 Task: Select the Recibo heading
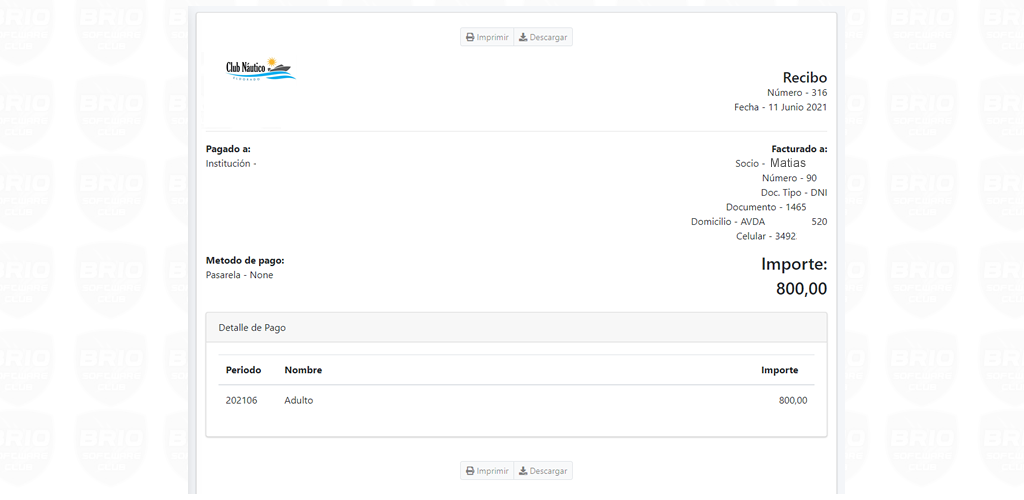click(x=805, y=78)
